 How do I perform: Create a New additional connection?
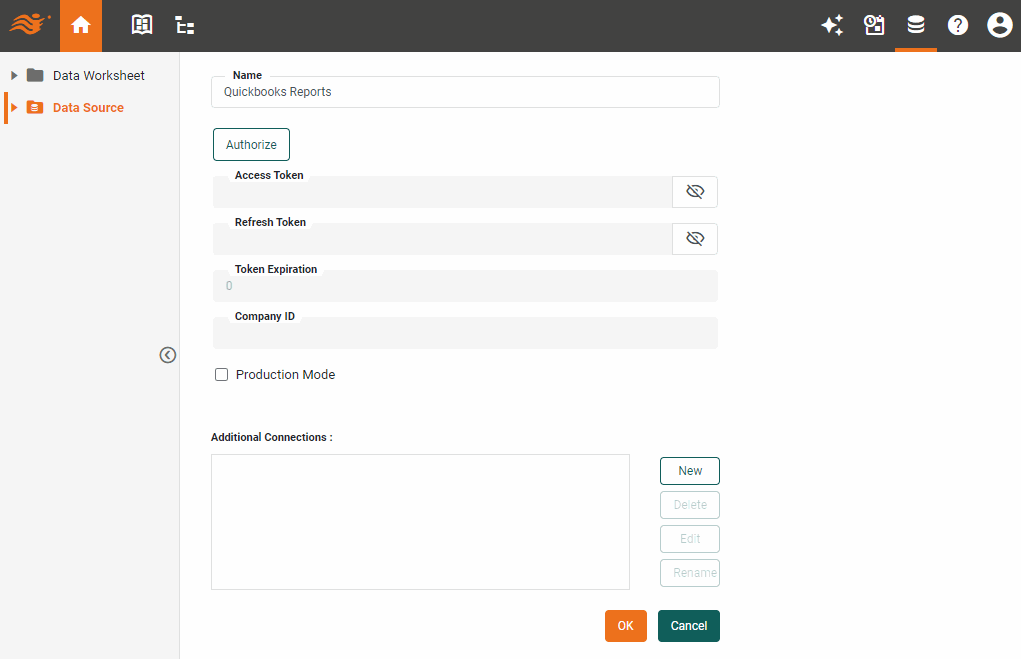coord(689,470)
